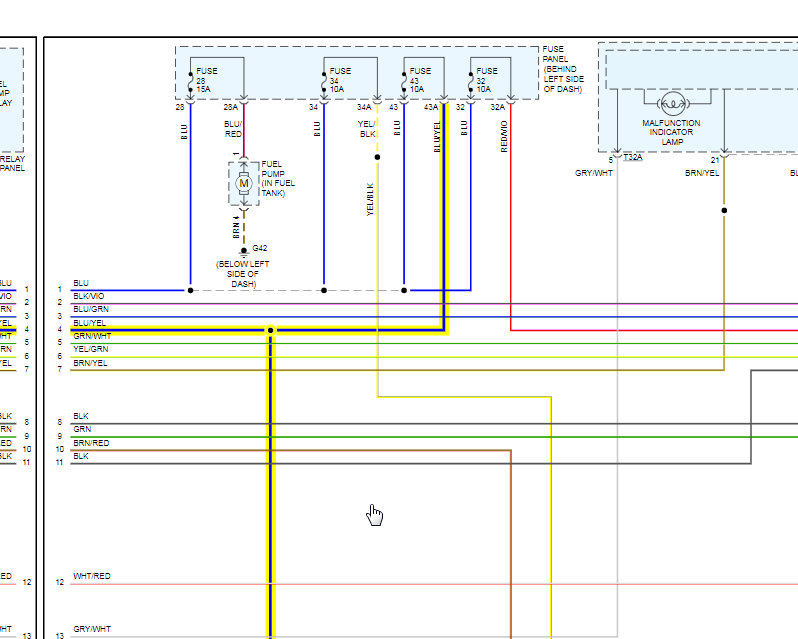Select the BRN/YEL wire label at pin 7
The height and width of the screenshot is (639, 798).
click(90, 363)
